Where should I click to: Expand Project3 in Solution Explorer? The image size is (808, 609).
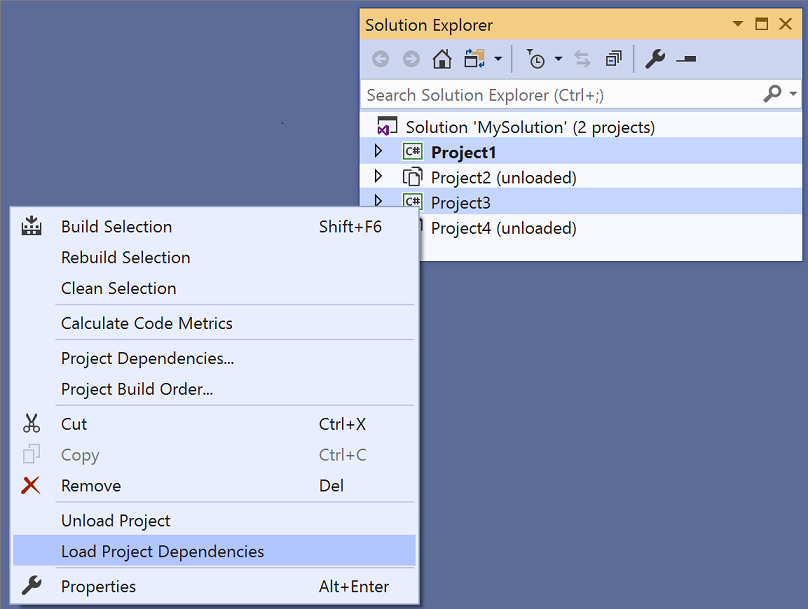click(x=379, y=202)
